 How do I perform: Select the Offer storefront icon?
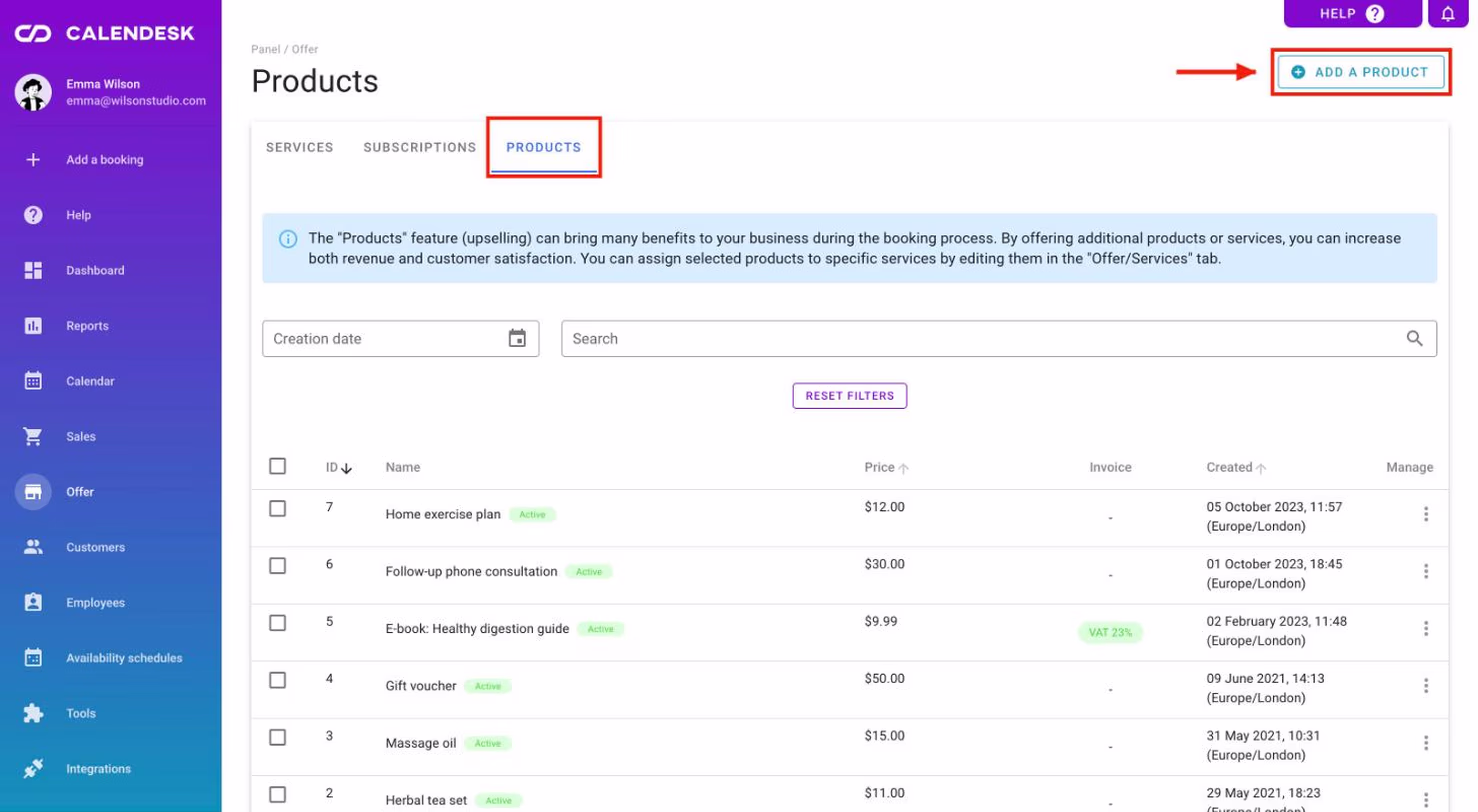pos(33,492)
